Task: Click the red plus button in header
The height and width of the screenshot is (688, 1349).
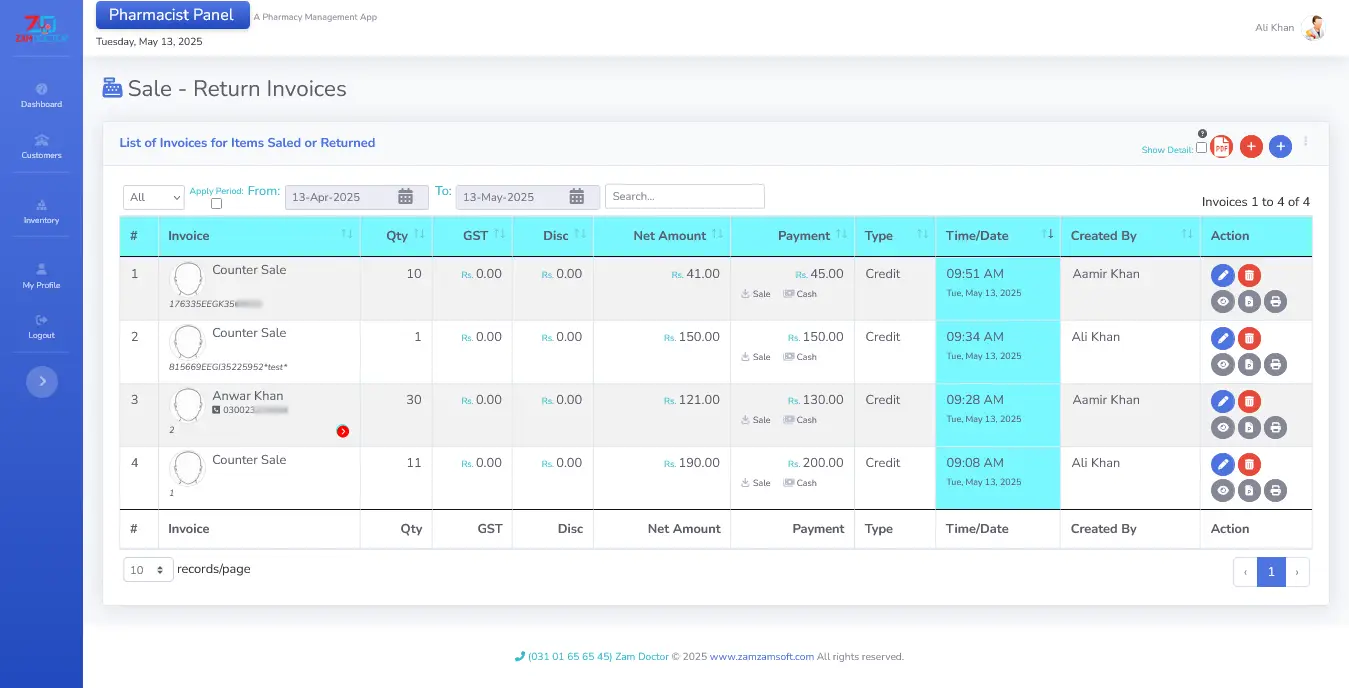Action: (1251, 147)
